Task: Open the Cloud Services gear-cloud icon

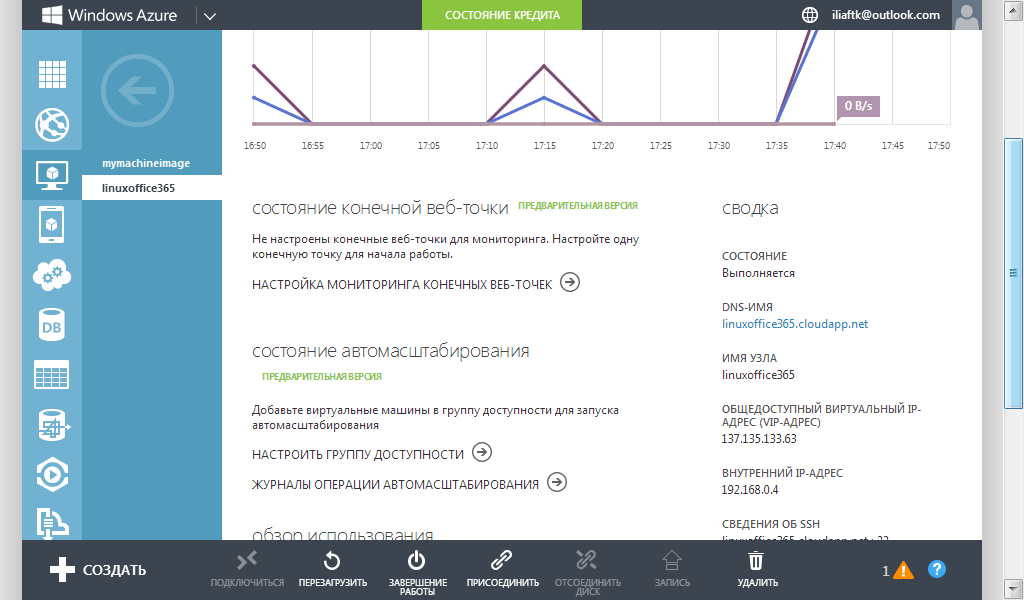Action: 52,275
